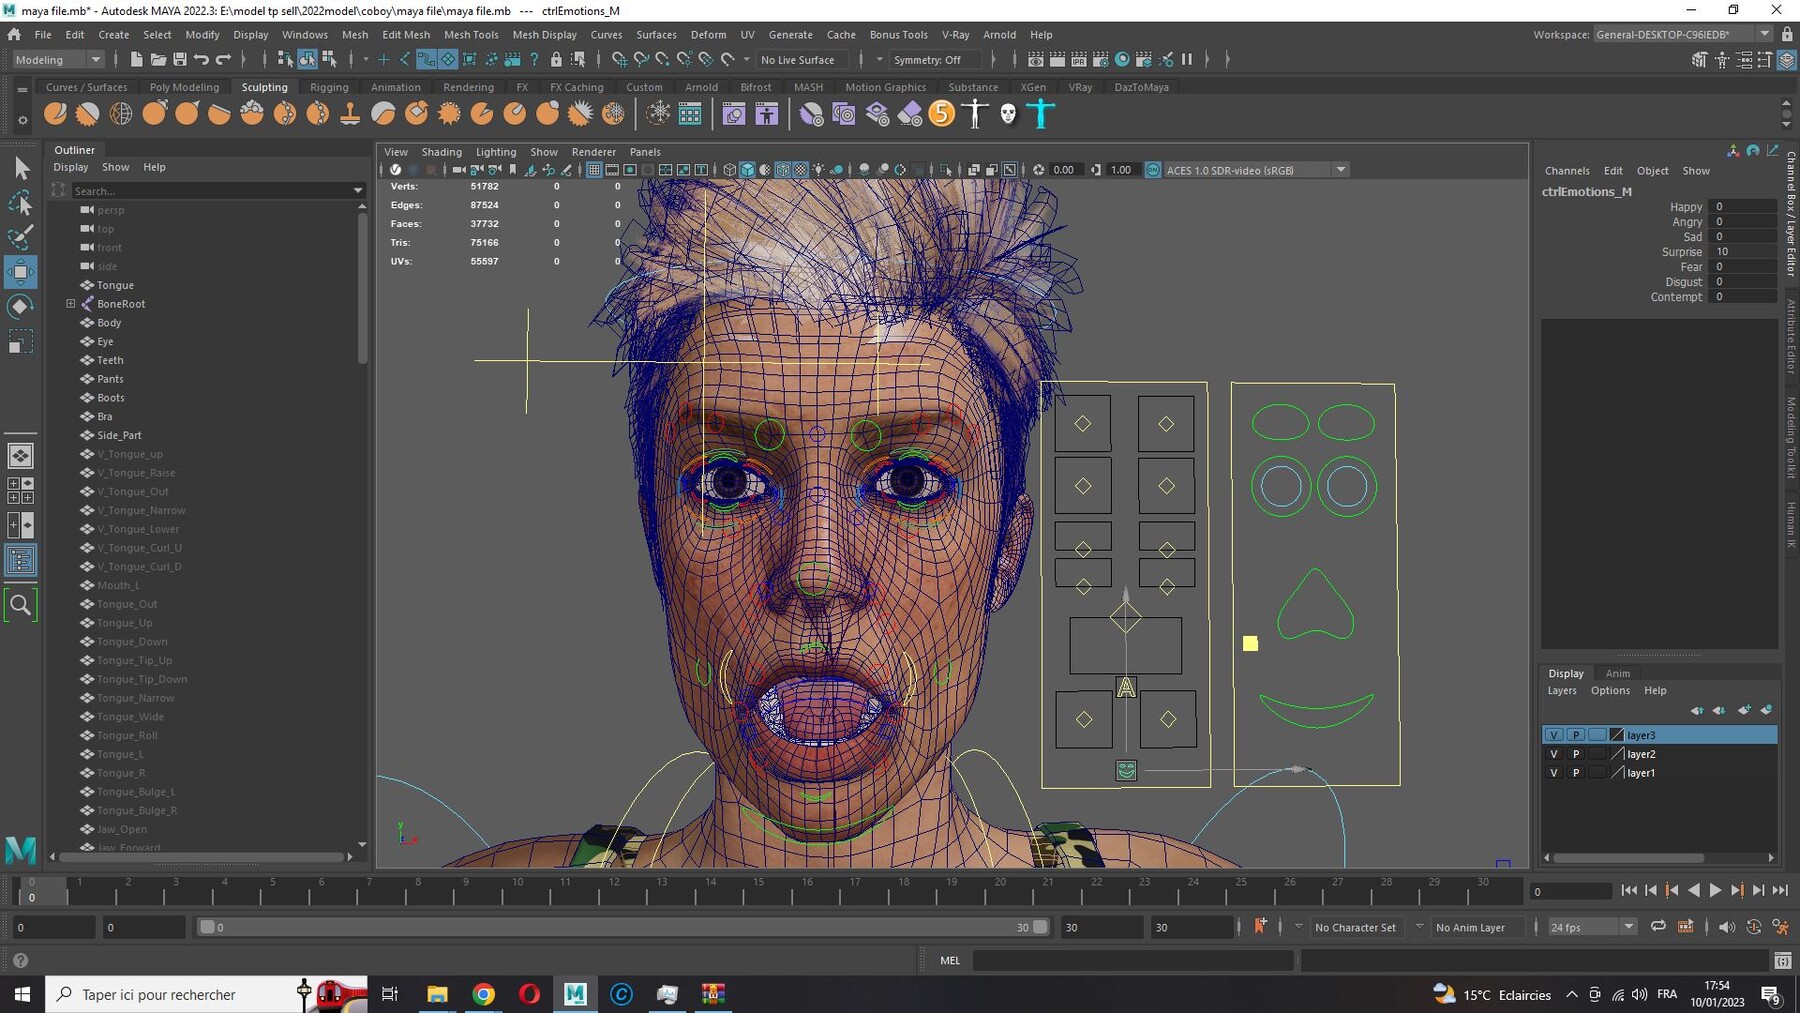Screen dimensions: 1800x1013
Task: Switch to the Rigging shelf tab
Action: (329, 87)
